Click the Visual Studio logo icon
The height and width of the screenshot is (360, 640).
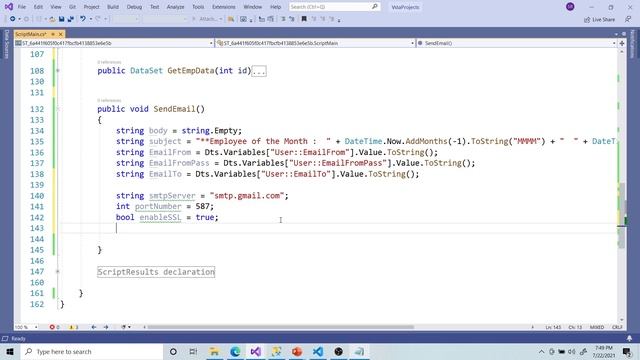coord(9,7)
